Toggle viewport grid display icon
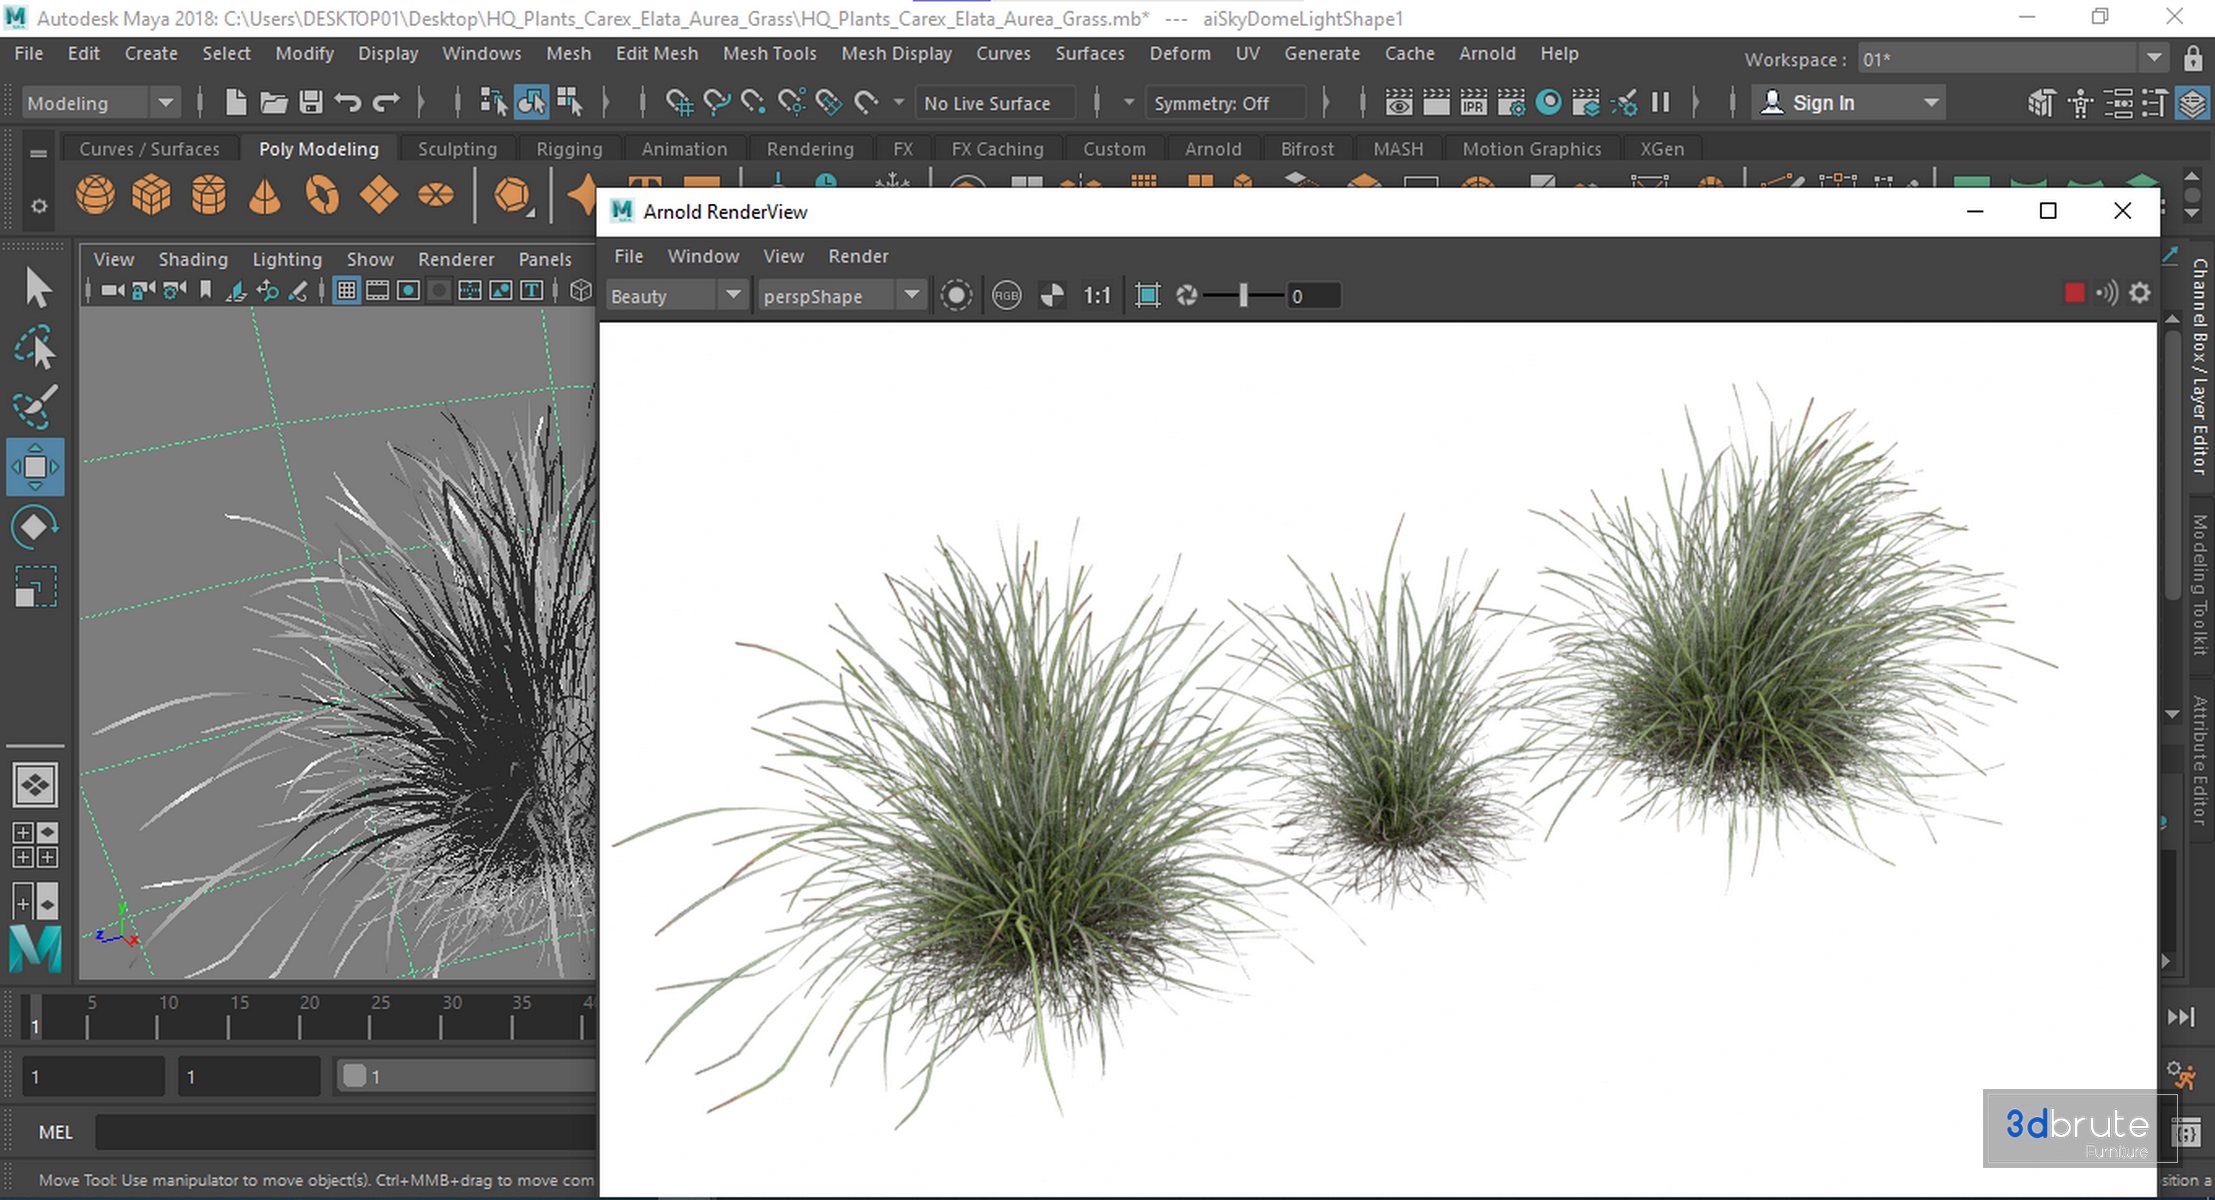The height and width of the screenshot is (1200, 2215). (346, 291)
